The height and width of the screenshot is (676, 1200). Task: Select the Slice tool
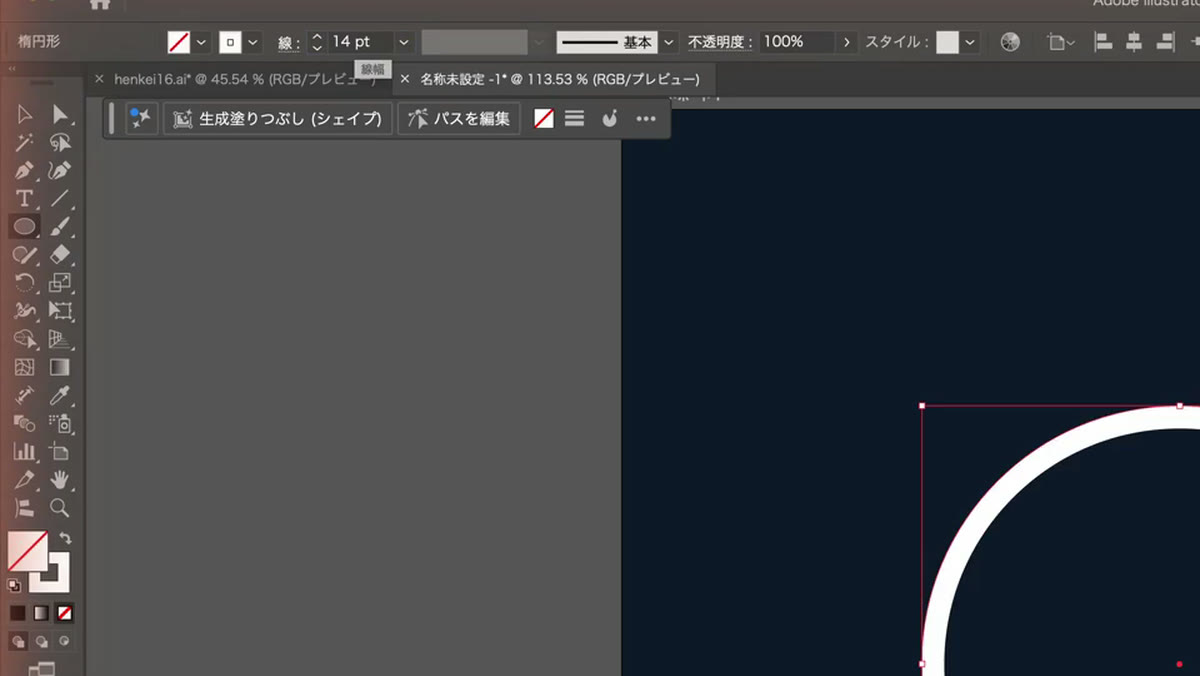(x=25, y=479)
